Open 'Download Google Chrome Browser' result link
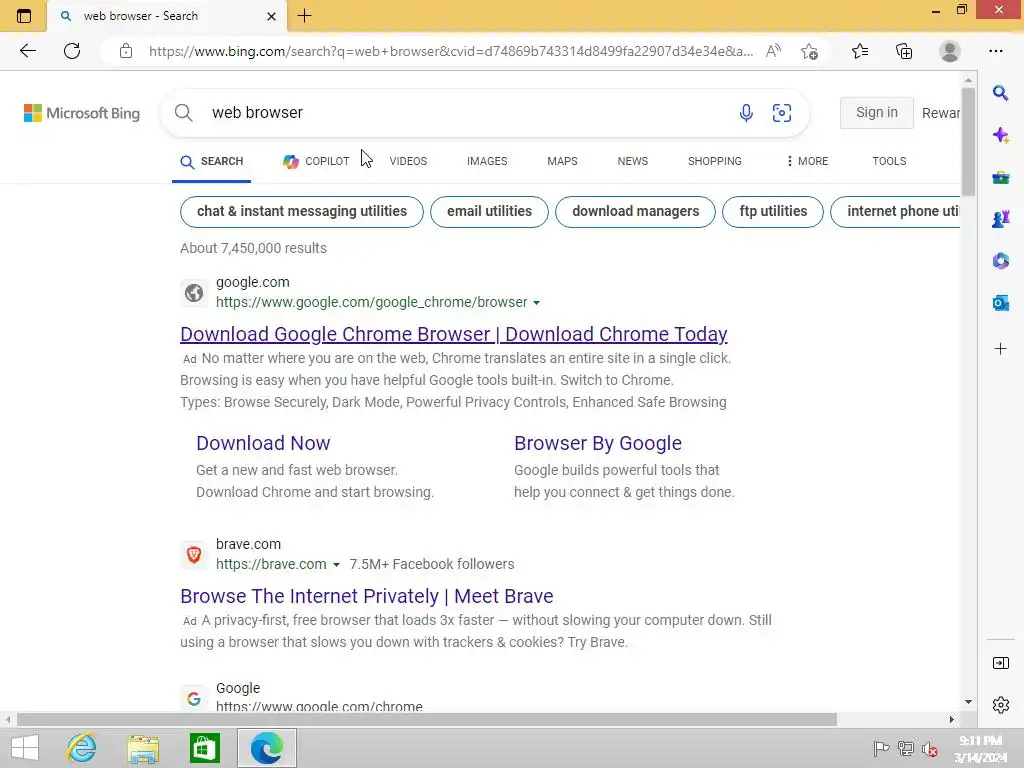This screenshot has width=1024, height=768. (454, 334)
